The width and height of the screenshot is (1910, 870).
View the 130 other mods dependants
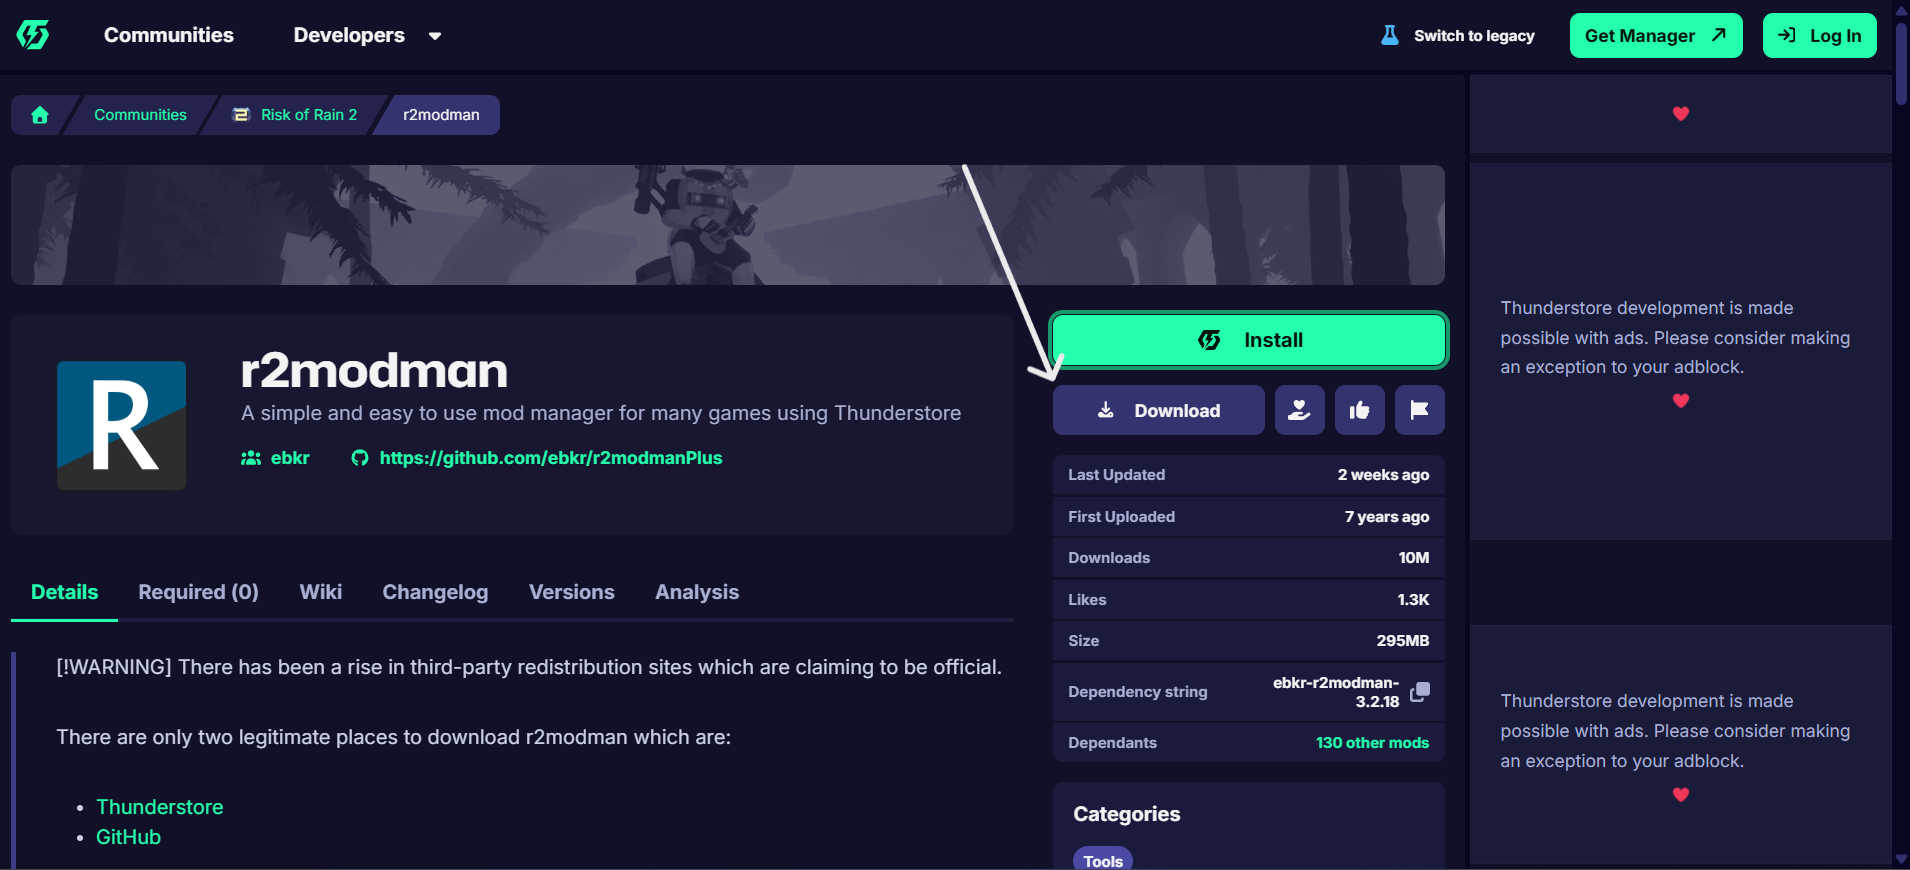(1372, 743)
